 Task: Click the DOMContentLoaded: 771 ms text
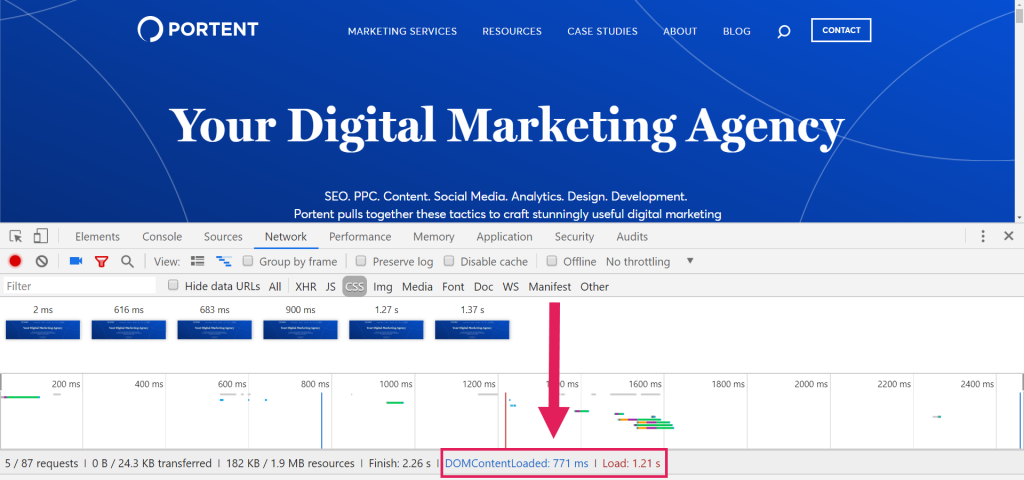(x=517, y=464)
